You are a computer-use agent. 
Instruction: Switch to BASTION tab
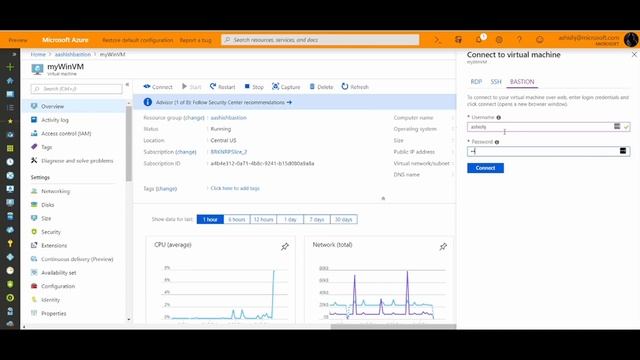pos(522,82)
